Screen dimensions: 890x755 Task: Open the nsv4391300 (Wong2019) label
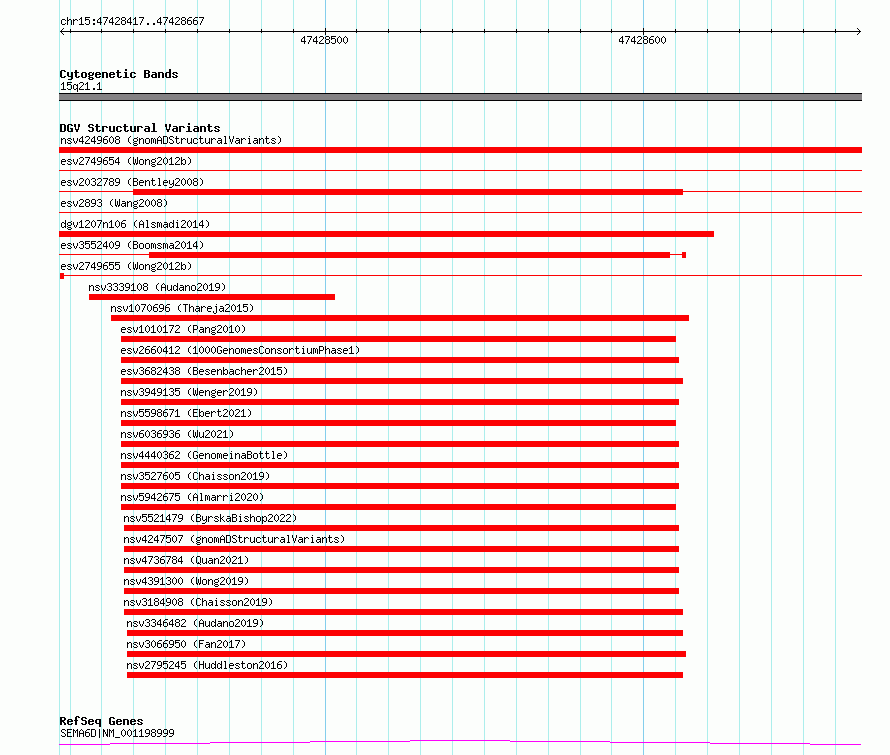[186, 581]
